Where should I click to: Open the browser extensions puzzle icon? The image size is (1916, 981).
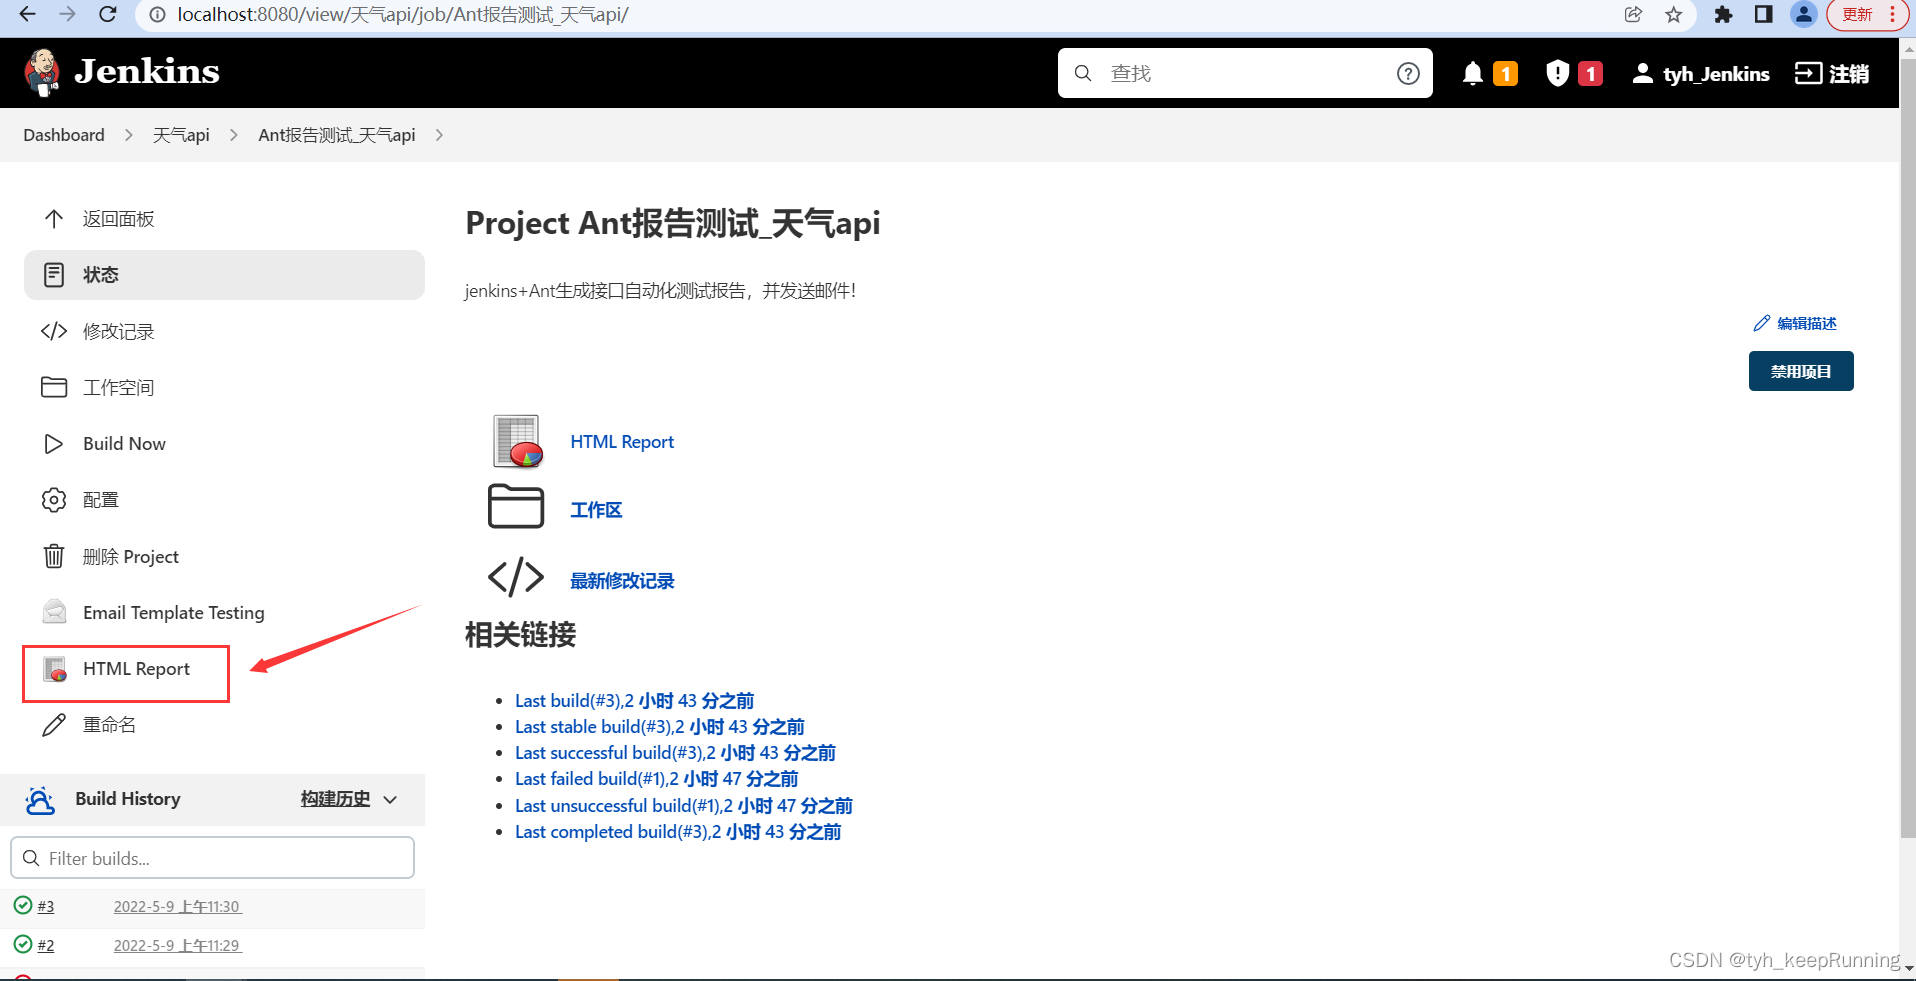point(1723,14)
